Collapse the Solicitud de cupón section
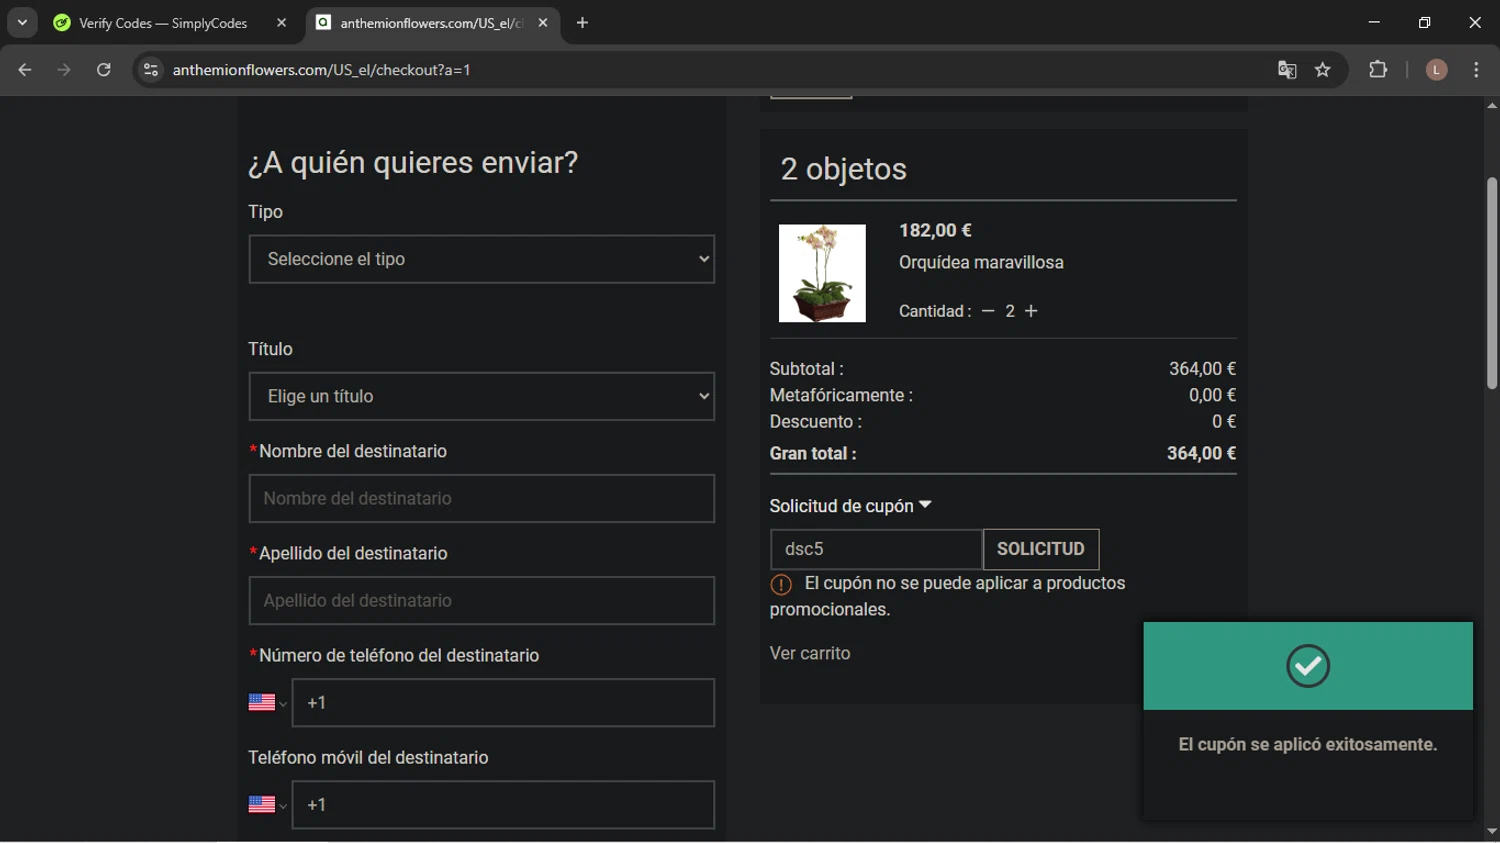This screenshot has width=1500, height=843. tap(850, 506)
